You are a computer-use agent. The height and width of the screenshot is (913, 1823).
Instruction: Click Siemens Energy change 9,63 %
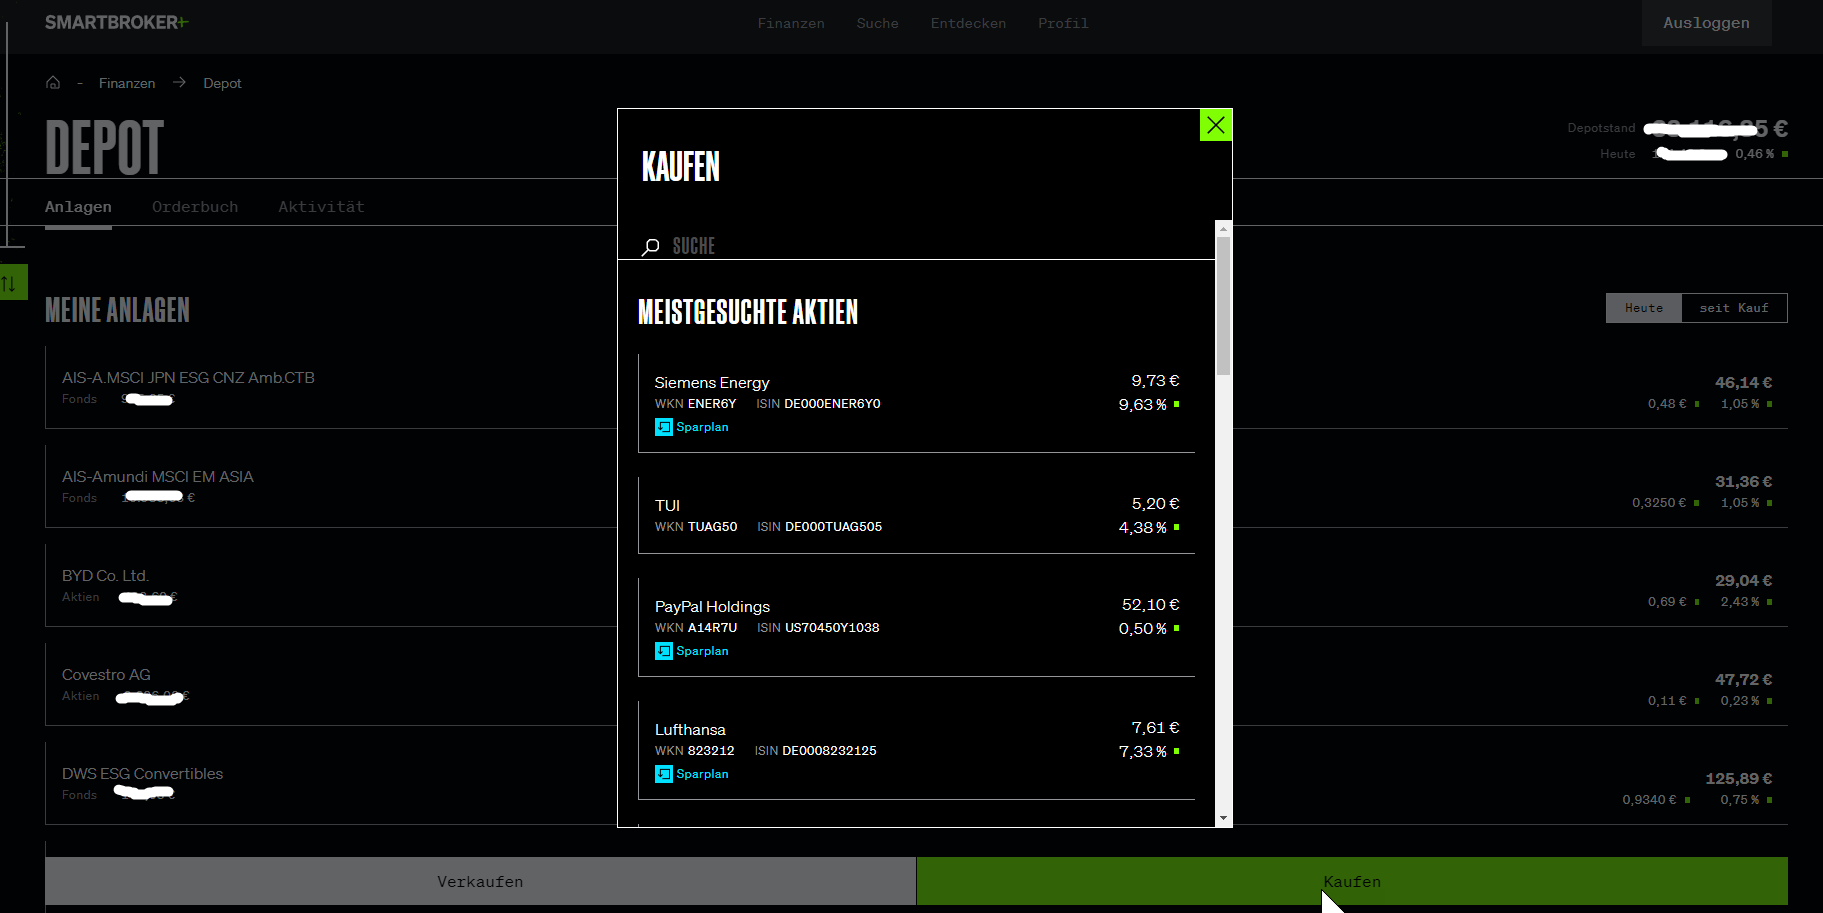(x=1143, y=405)
